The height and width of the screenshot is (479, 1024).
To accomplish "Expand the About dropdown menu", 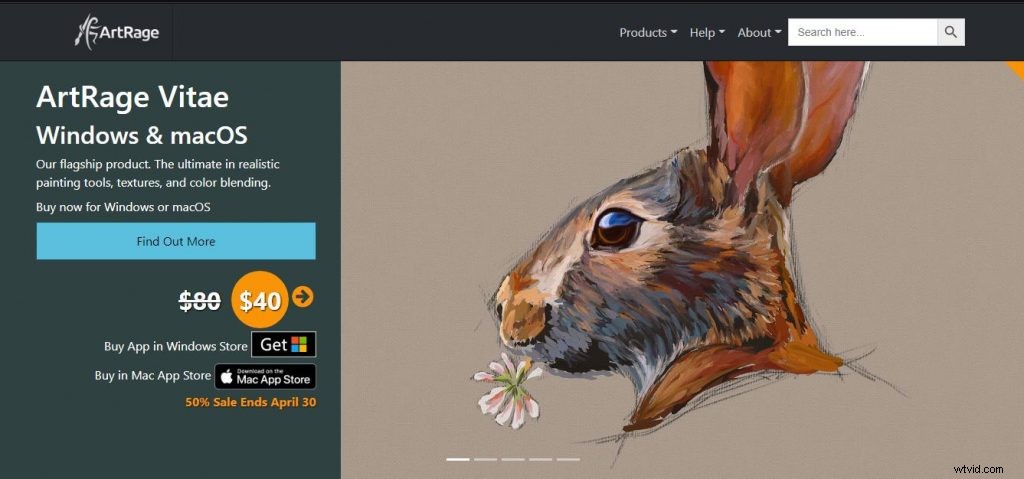I will pos(760,33).
